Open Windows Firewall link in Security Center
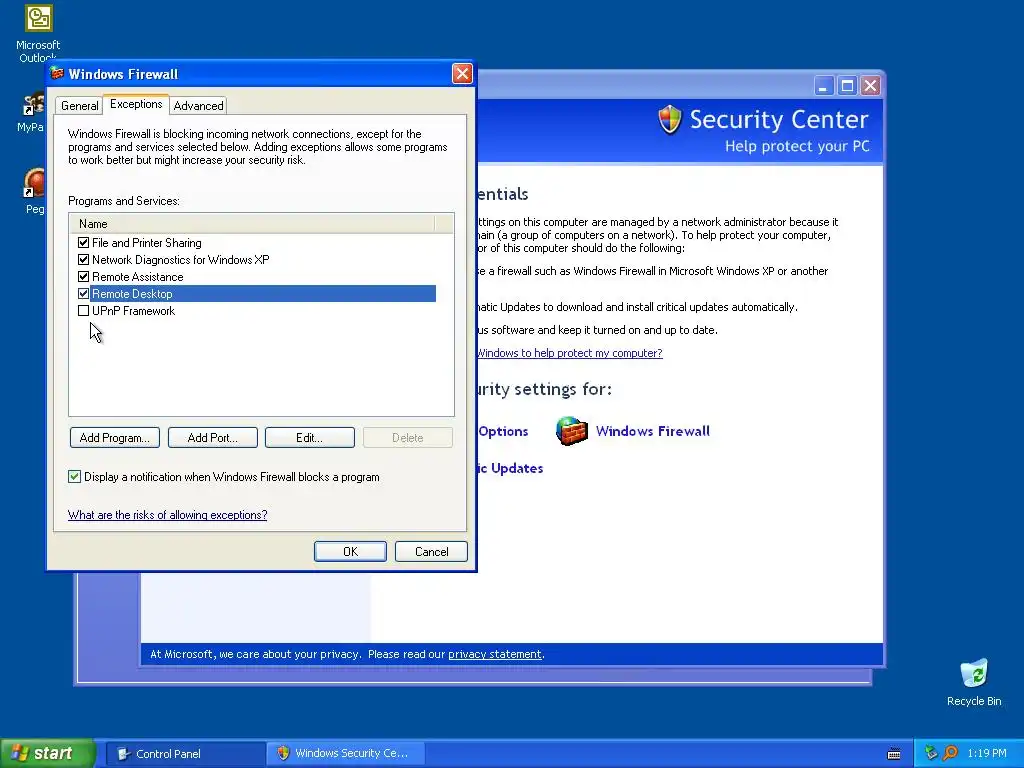Viewport: 1024px width, 768px height. [x=652, y=431]
